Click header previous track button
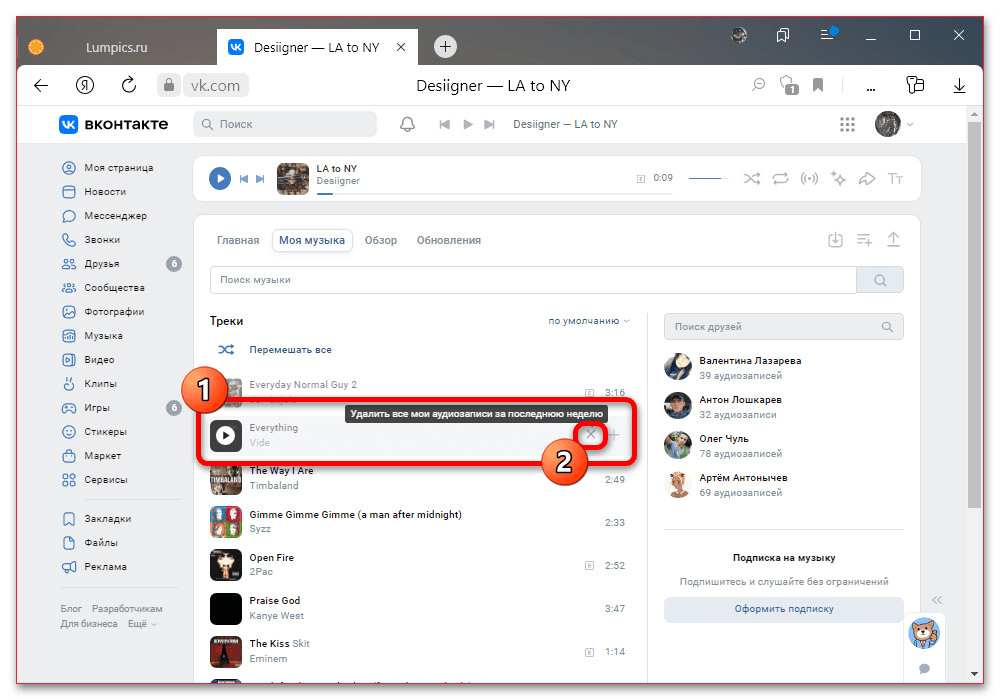The width and height of the screenshot is (1000, 700). (x=445, y=124)
